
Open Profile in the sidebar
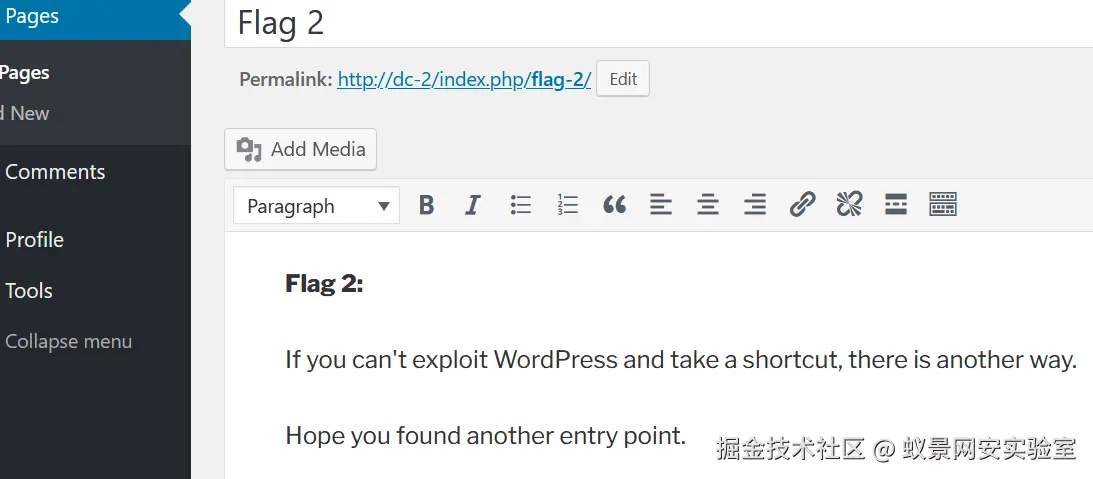[x=34, y=240]
